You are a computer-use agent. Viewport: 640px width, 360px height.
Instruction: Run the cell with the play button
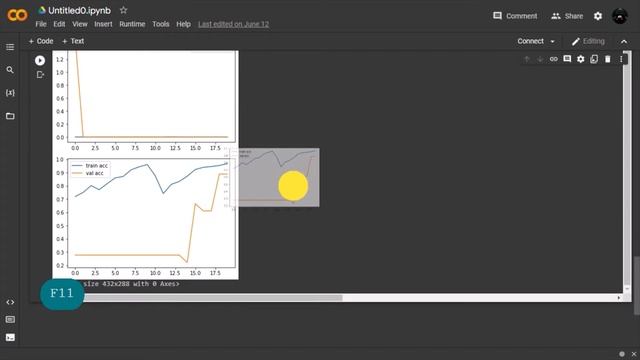point(40,60)
